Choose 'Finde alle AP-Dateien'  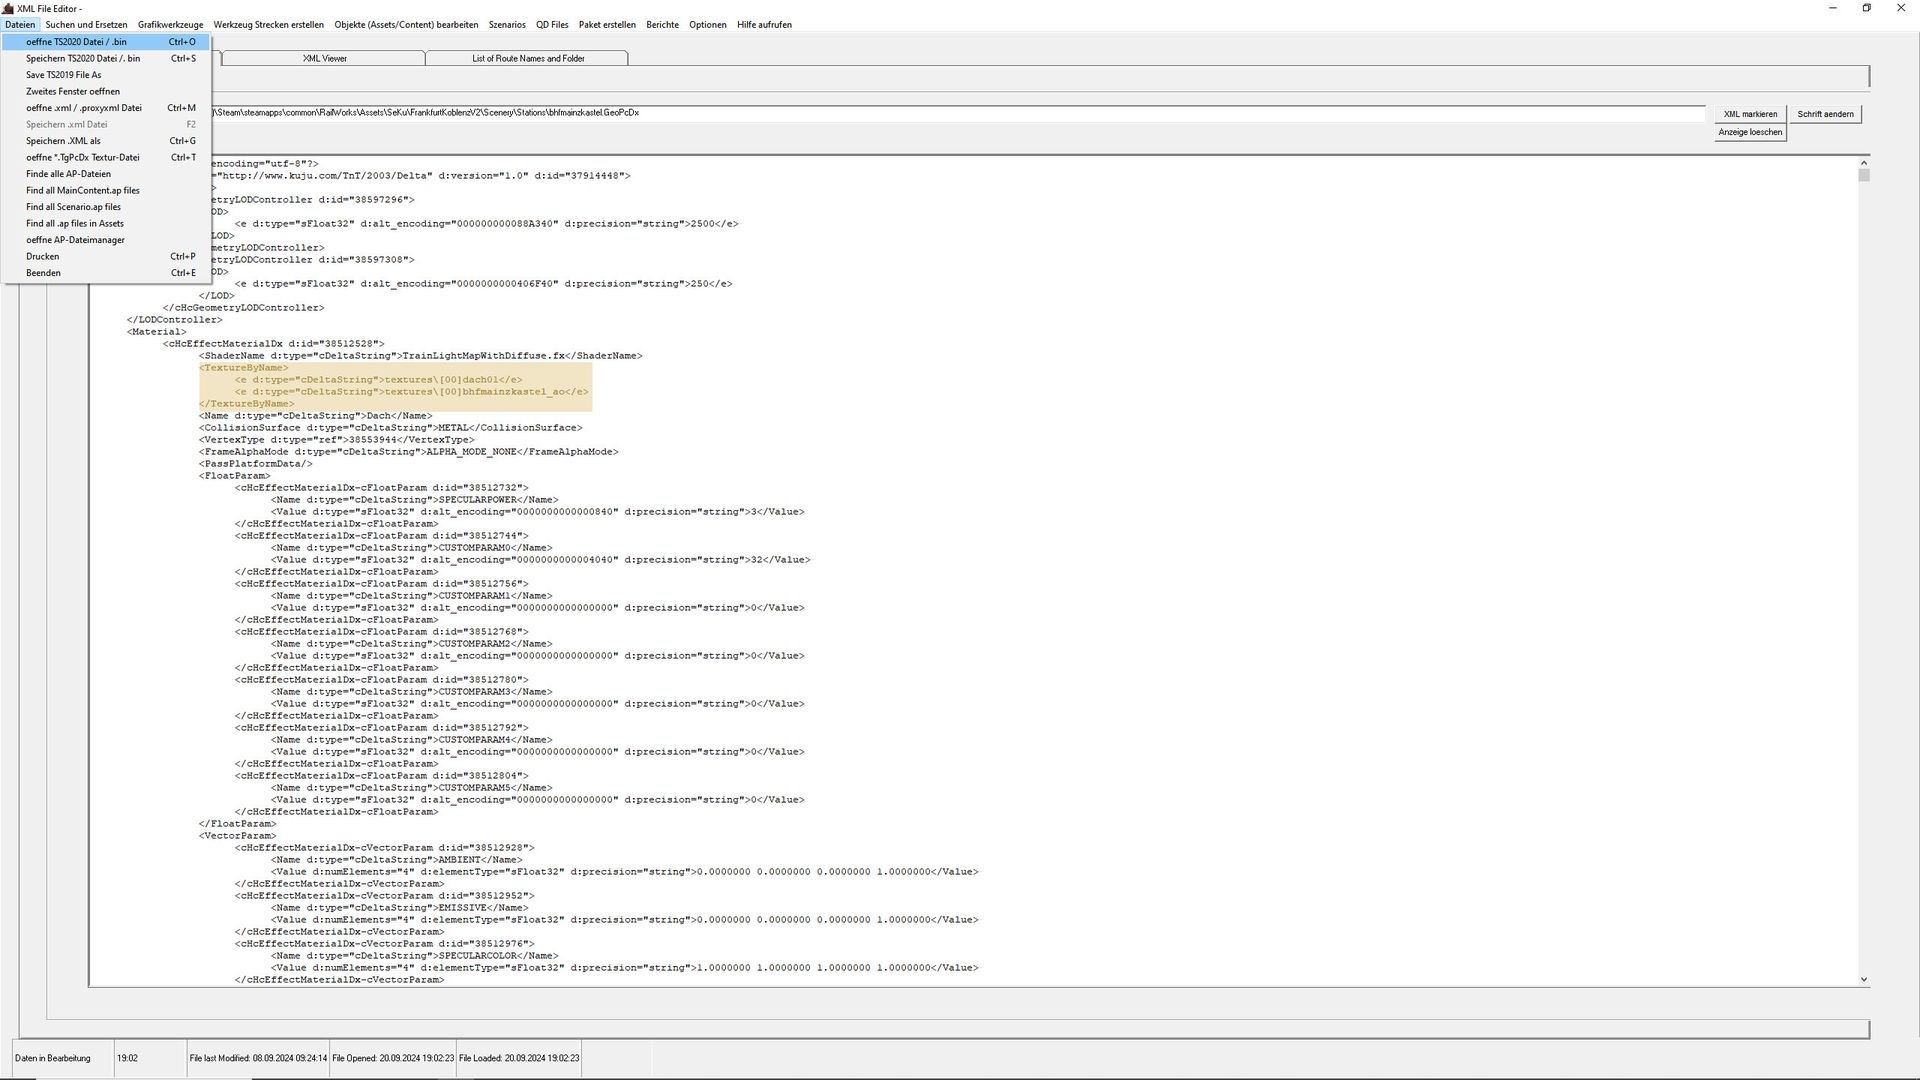click(68, 174)
